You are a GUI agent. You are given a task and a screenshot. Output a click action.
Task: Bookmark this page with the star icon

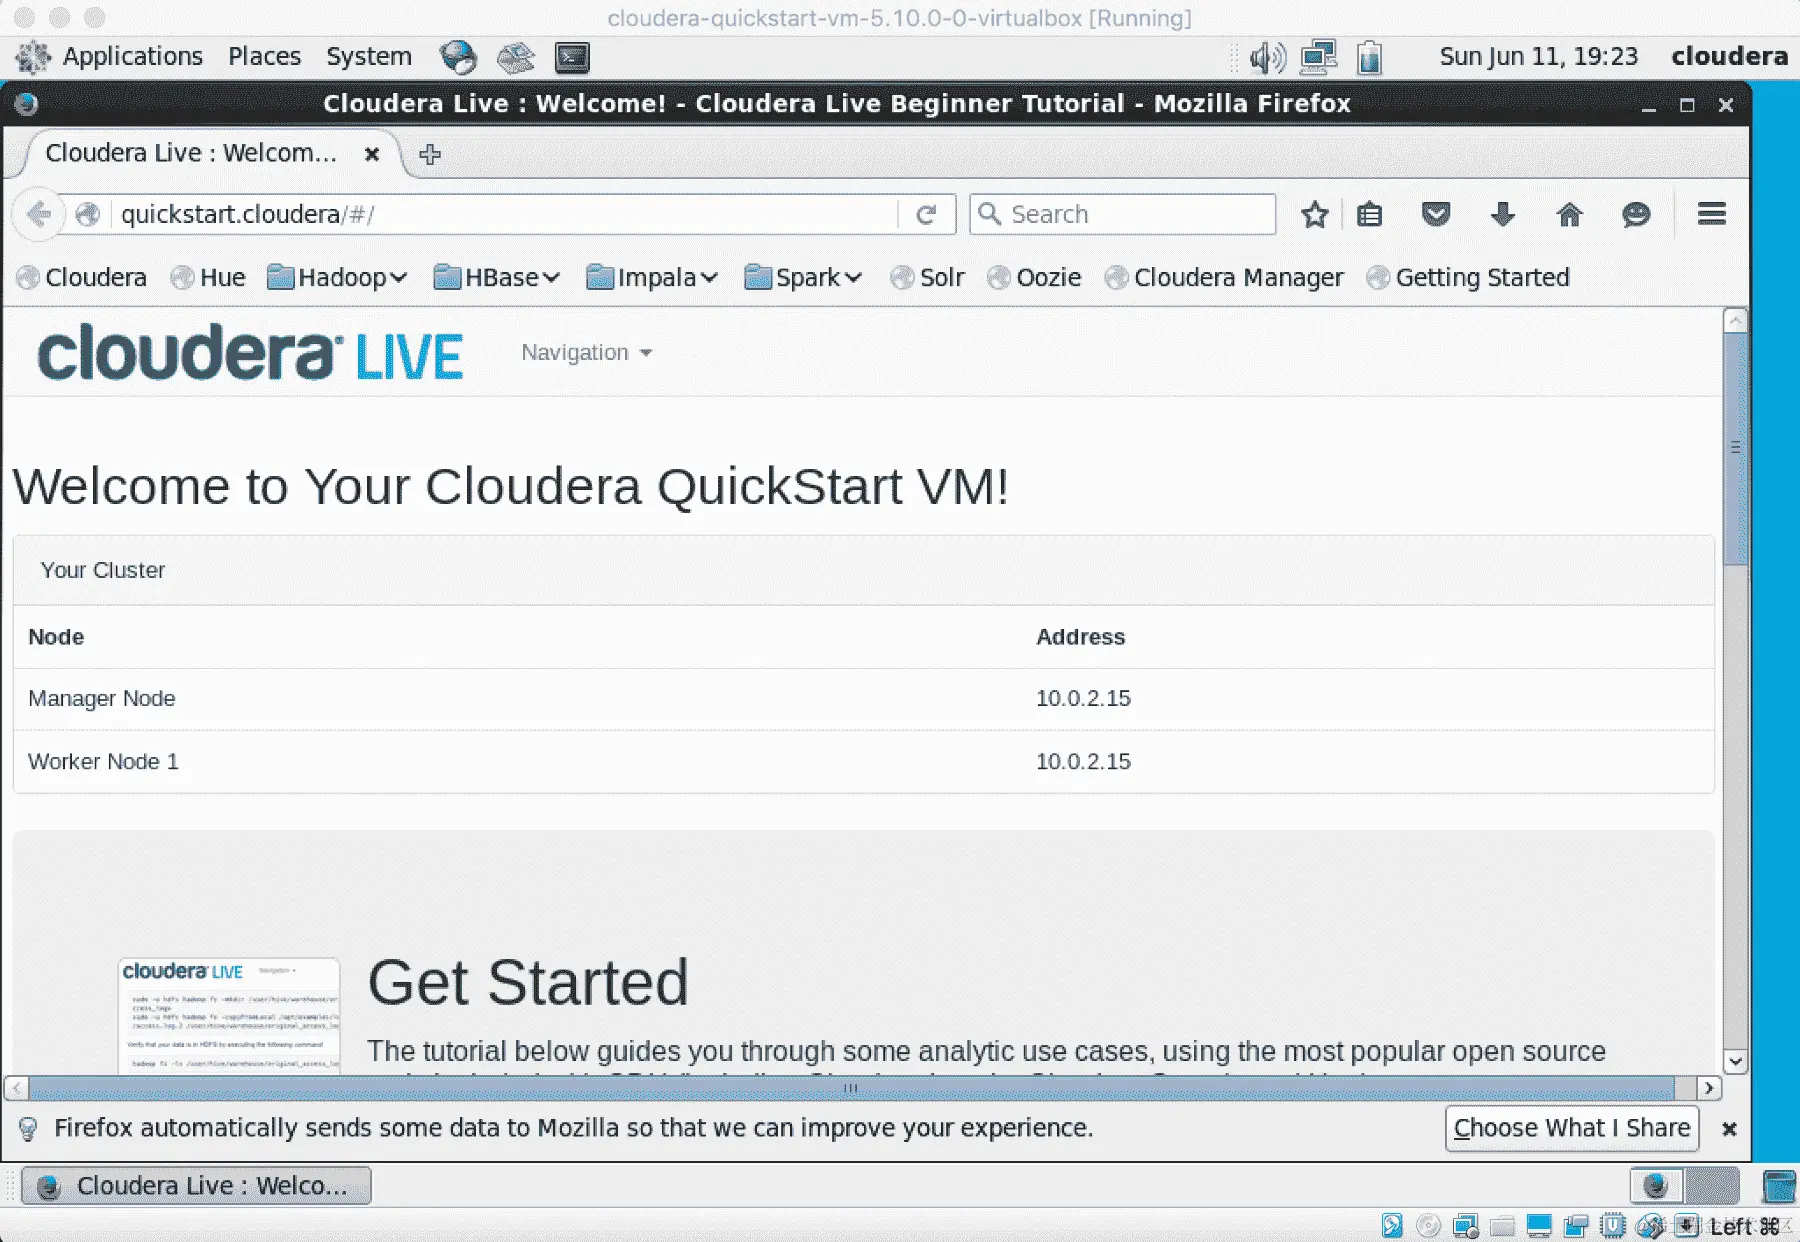click(x=1314, y=214)
